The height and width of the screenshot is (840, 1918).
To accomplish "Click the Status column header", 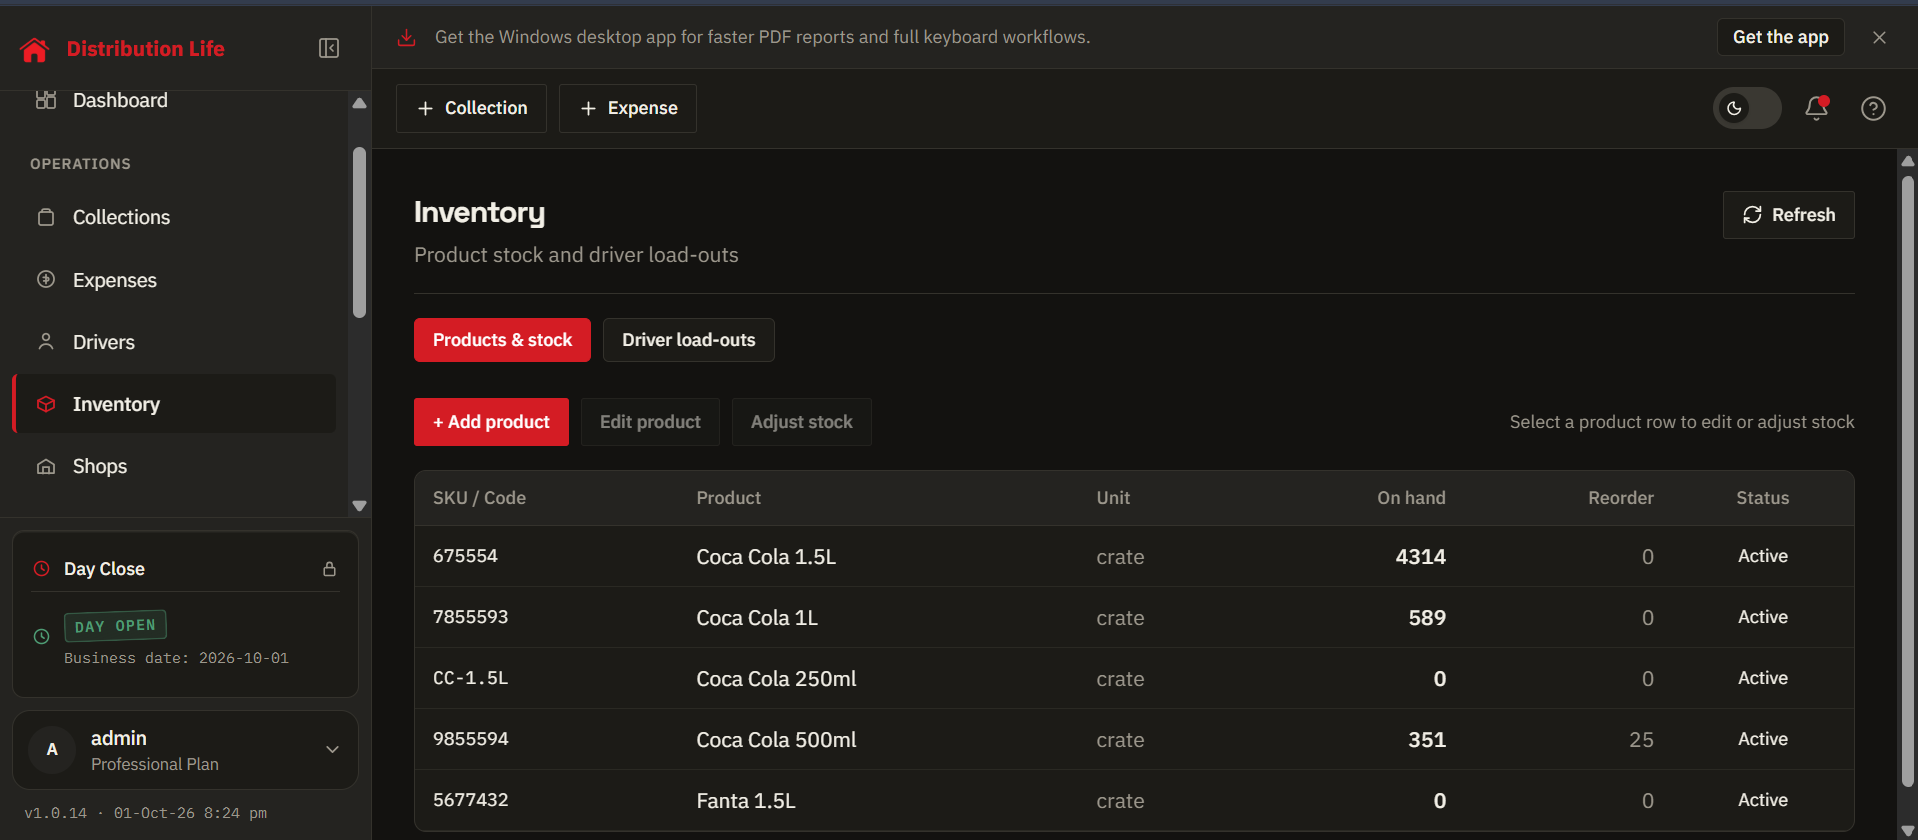I will 1762,498.
